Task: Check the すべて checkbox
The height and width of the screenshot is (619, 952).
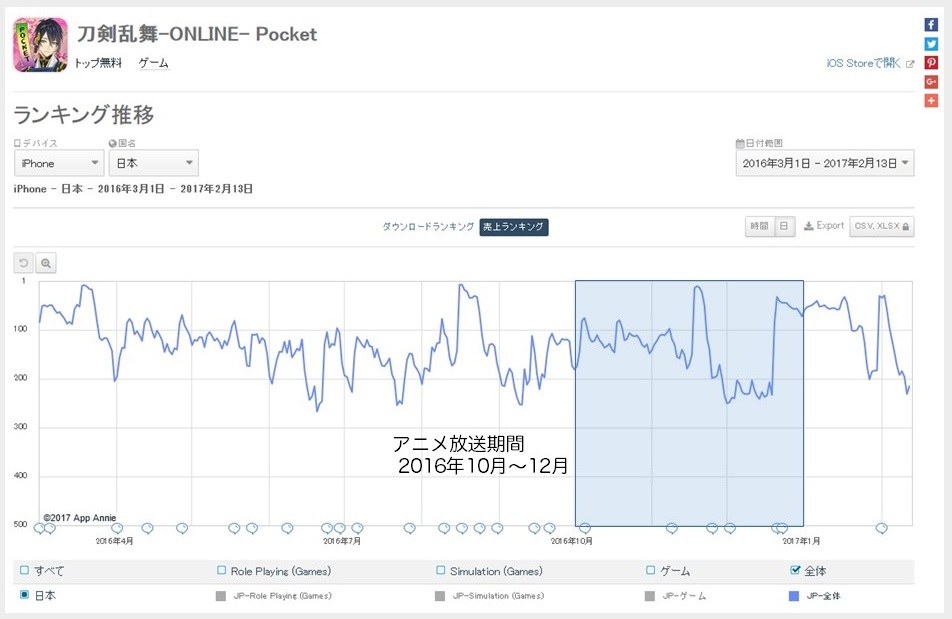Action: click(24, 570)
